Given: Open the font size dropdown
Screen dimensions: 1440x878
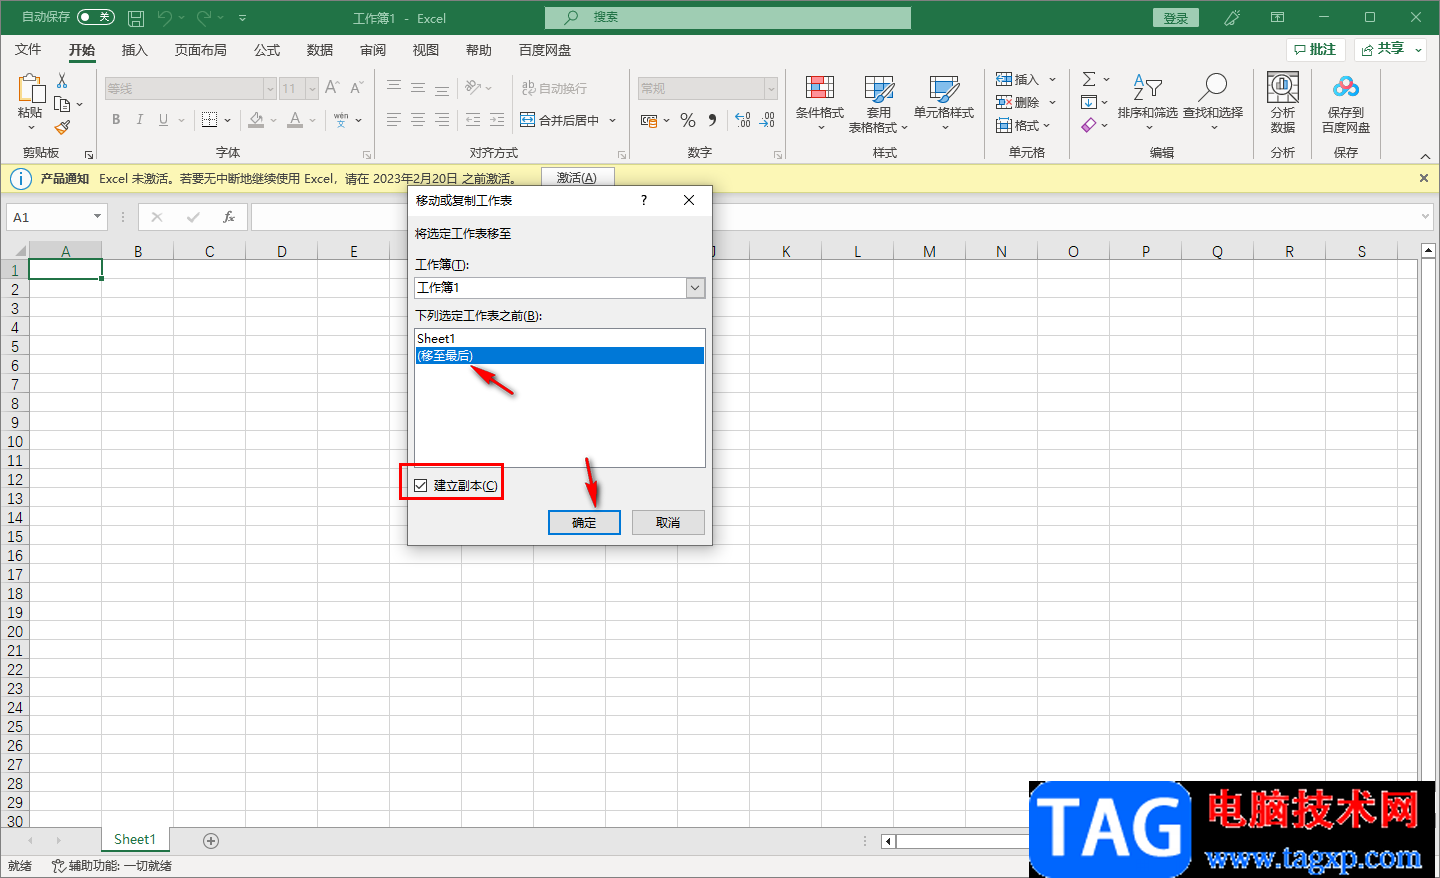Looking at the screenshot, I should pos(312,89).
